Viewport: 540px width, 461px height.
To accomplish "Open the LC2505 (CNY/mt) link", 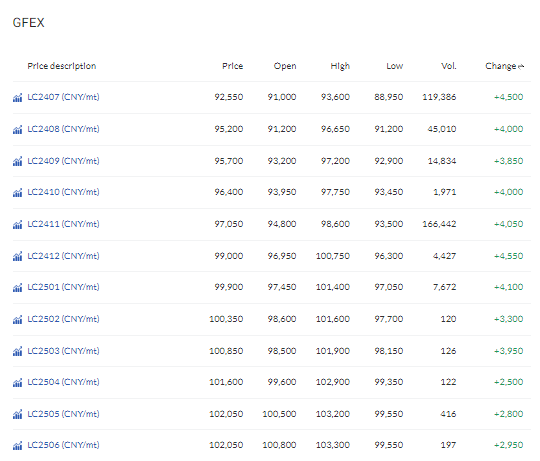I will click(63, 414).
